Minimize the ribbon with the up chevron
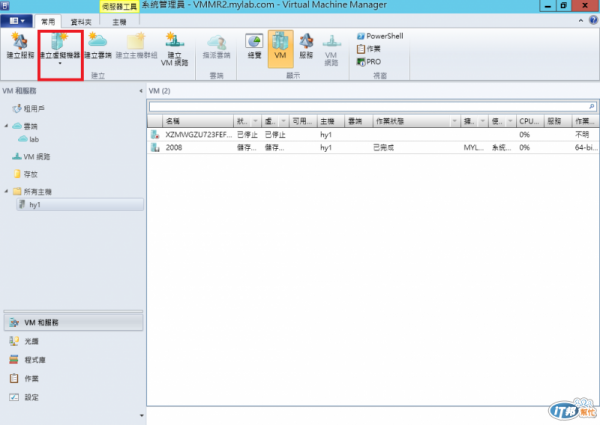 coord(580,21)
